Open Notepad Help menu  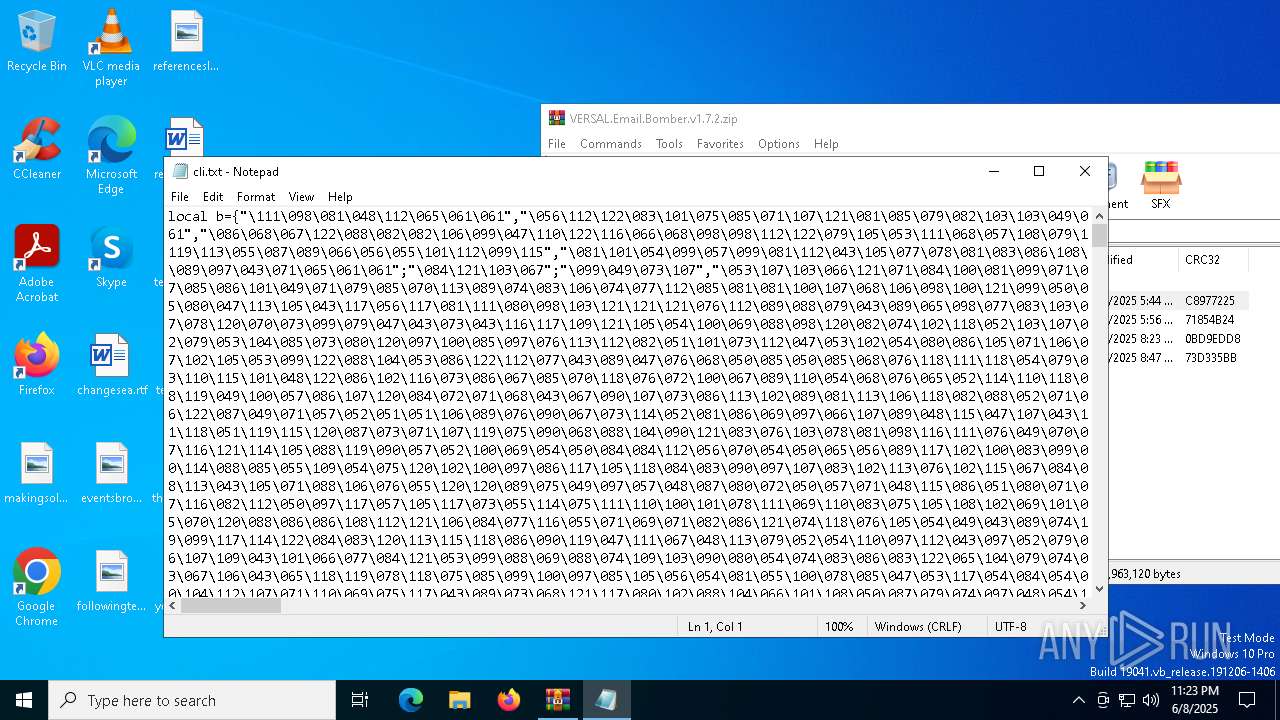point(341,197)
